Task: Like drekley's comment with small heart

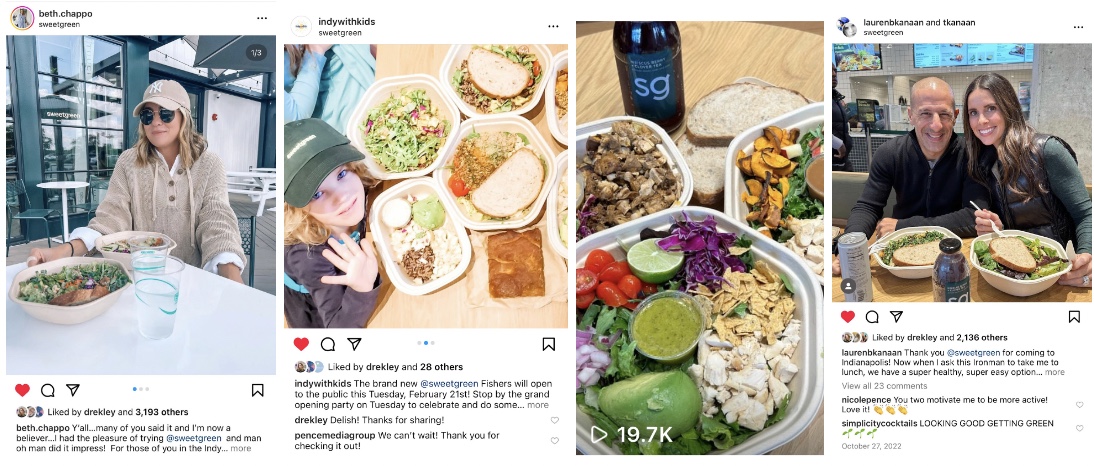Action: pyautogui.click(x=555, y=421)
